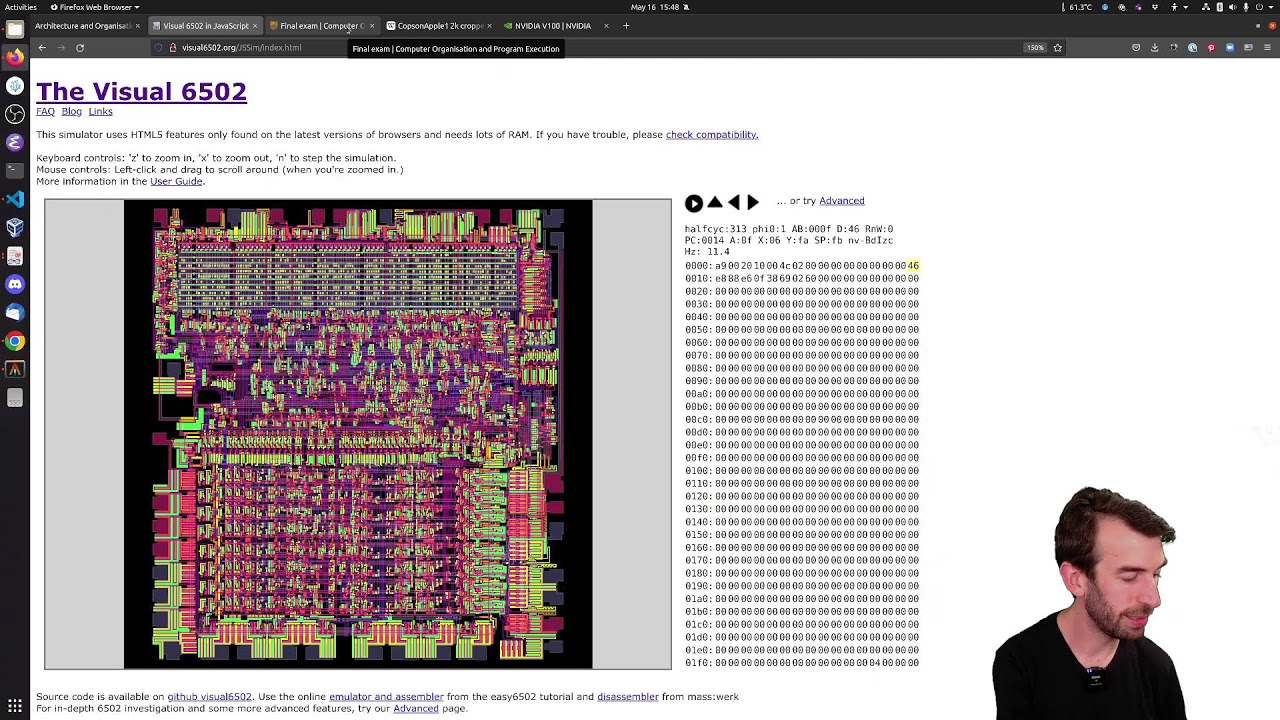Open the Blog link
Screen dimensions: 1280x720
71,111
